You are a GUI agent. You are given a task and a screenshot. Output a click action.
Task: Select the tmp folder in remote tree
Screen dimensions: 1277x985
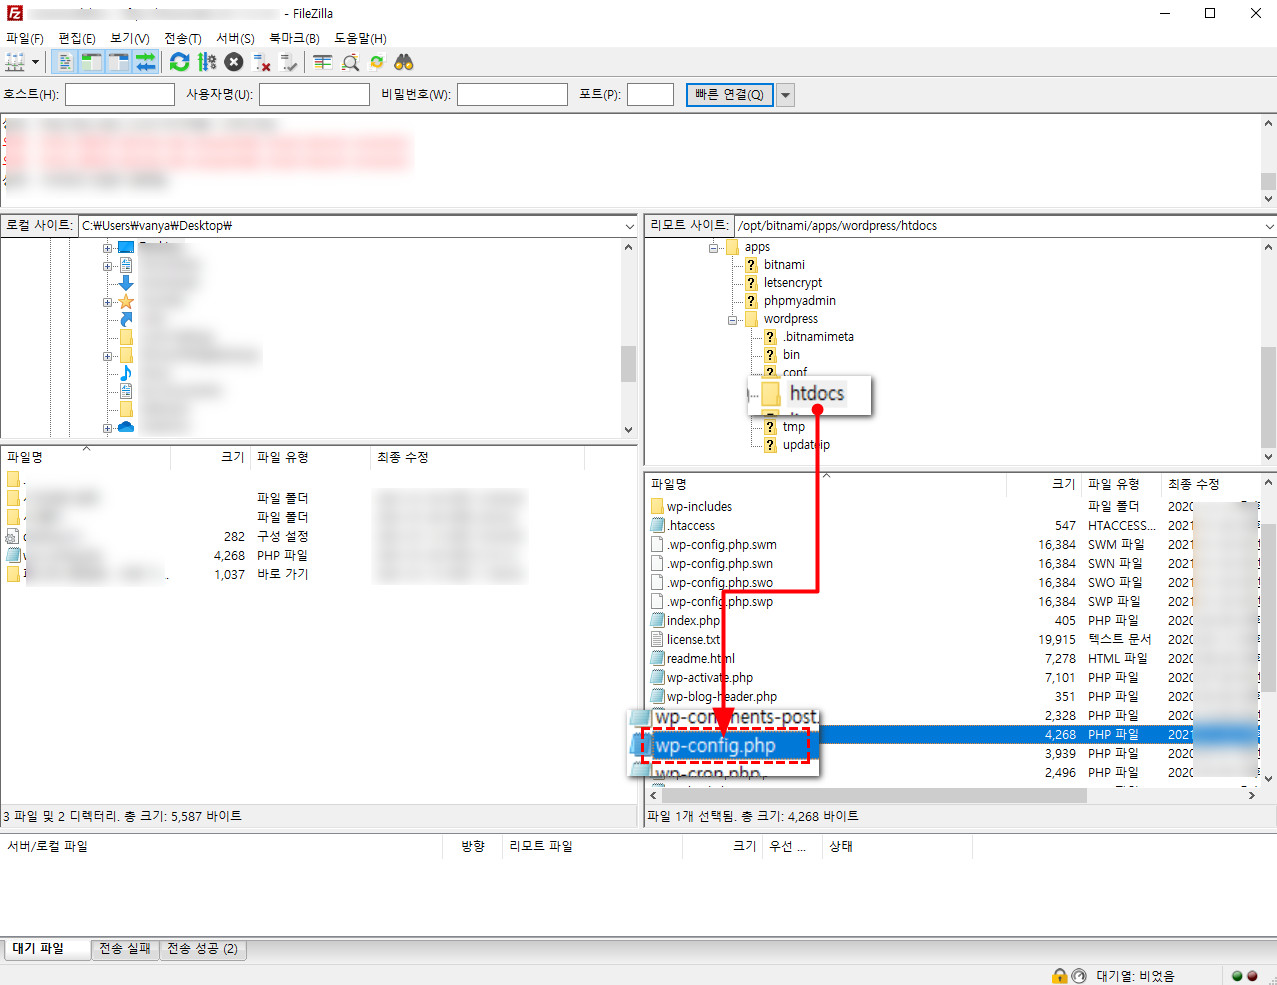coord(794,427)
